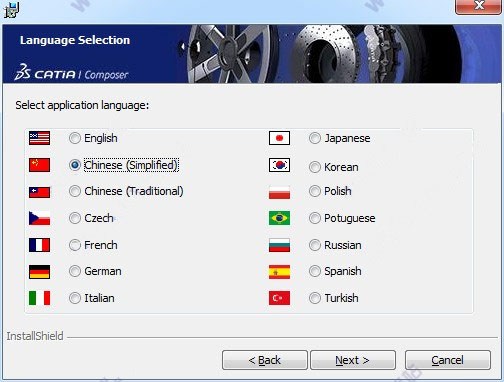
Task: Click the Turkish flag icon
Action: coord(279,298)
